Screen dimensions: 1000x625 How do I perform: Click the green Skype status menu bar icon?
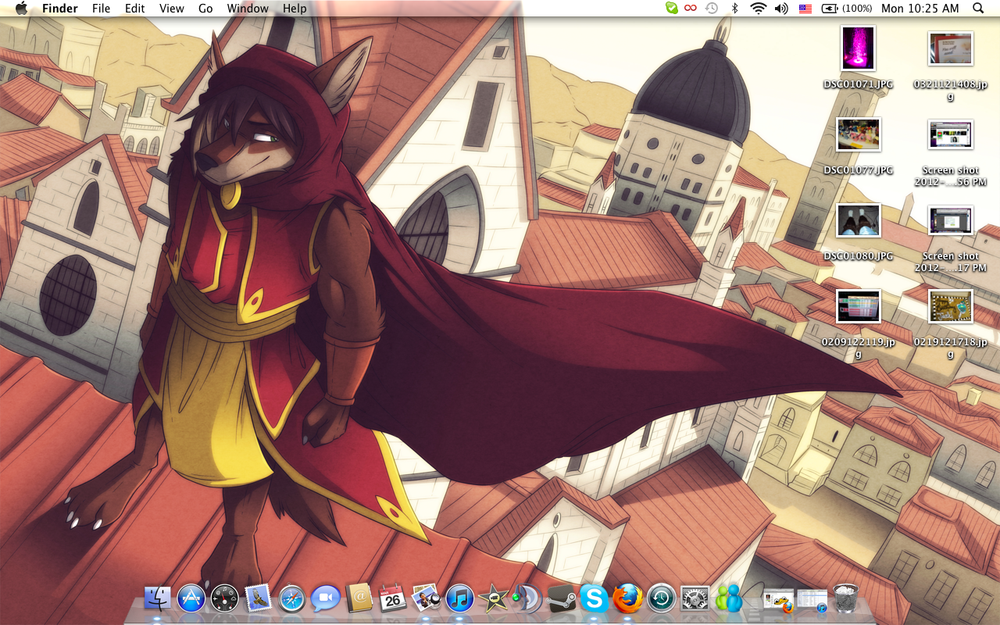pos(671,8)
